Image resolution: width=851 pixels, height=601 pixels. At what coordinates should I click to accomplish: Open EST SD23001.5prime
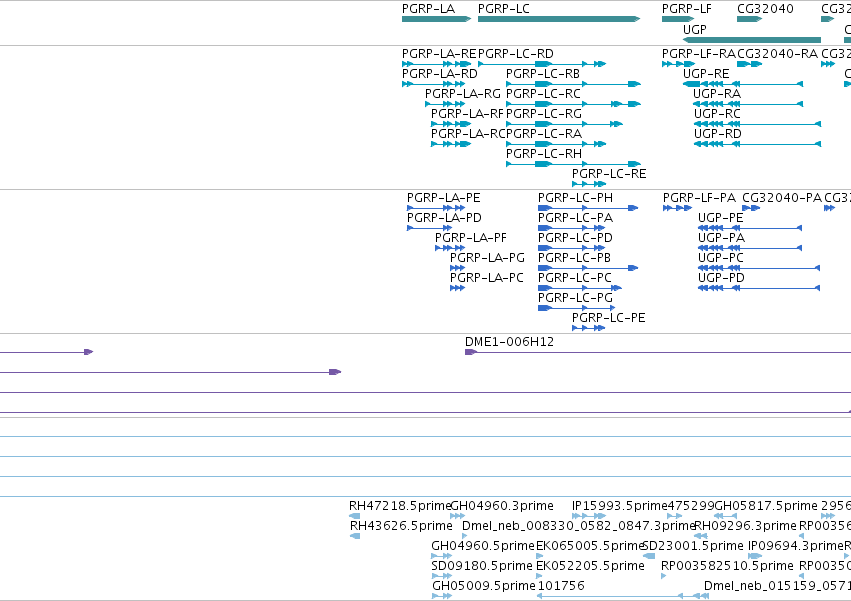coord(693,546)
